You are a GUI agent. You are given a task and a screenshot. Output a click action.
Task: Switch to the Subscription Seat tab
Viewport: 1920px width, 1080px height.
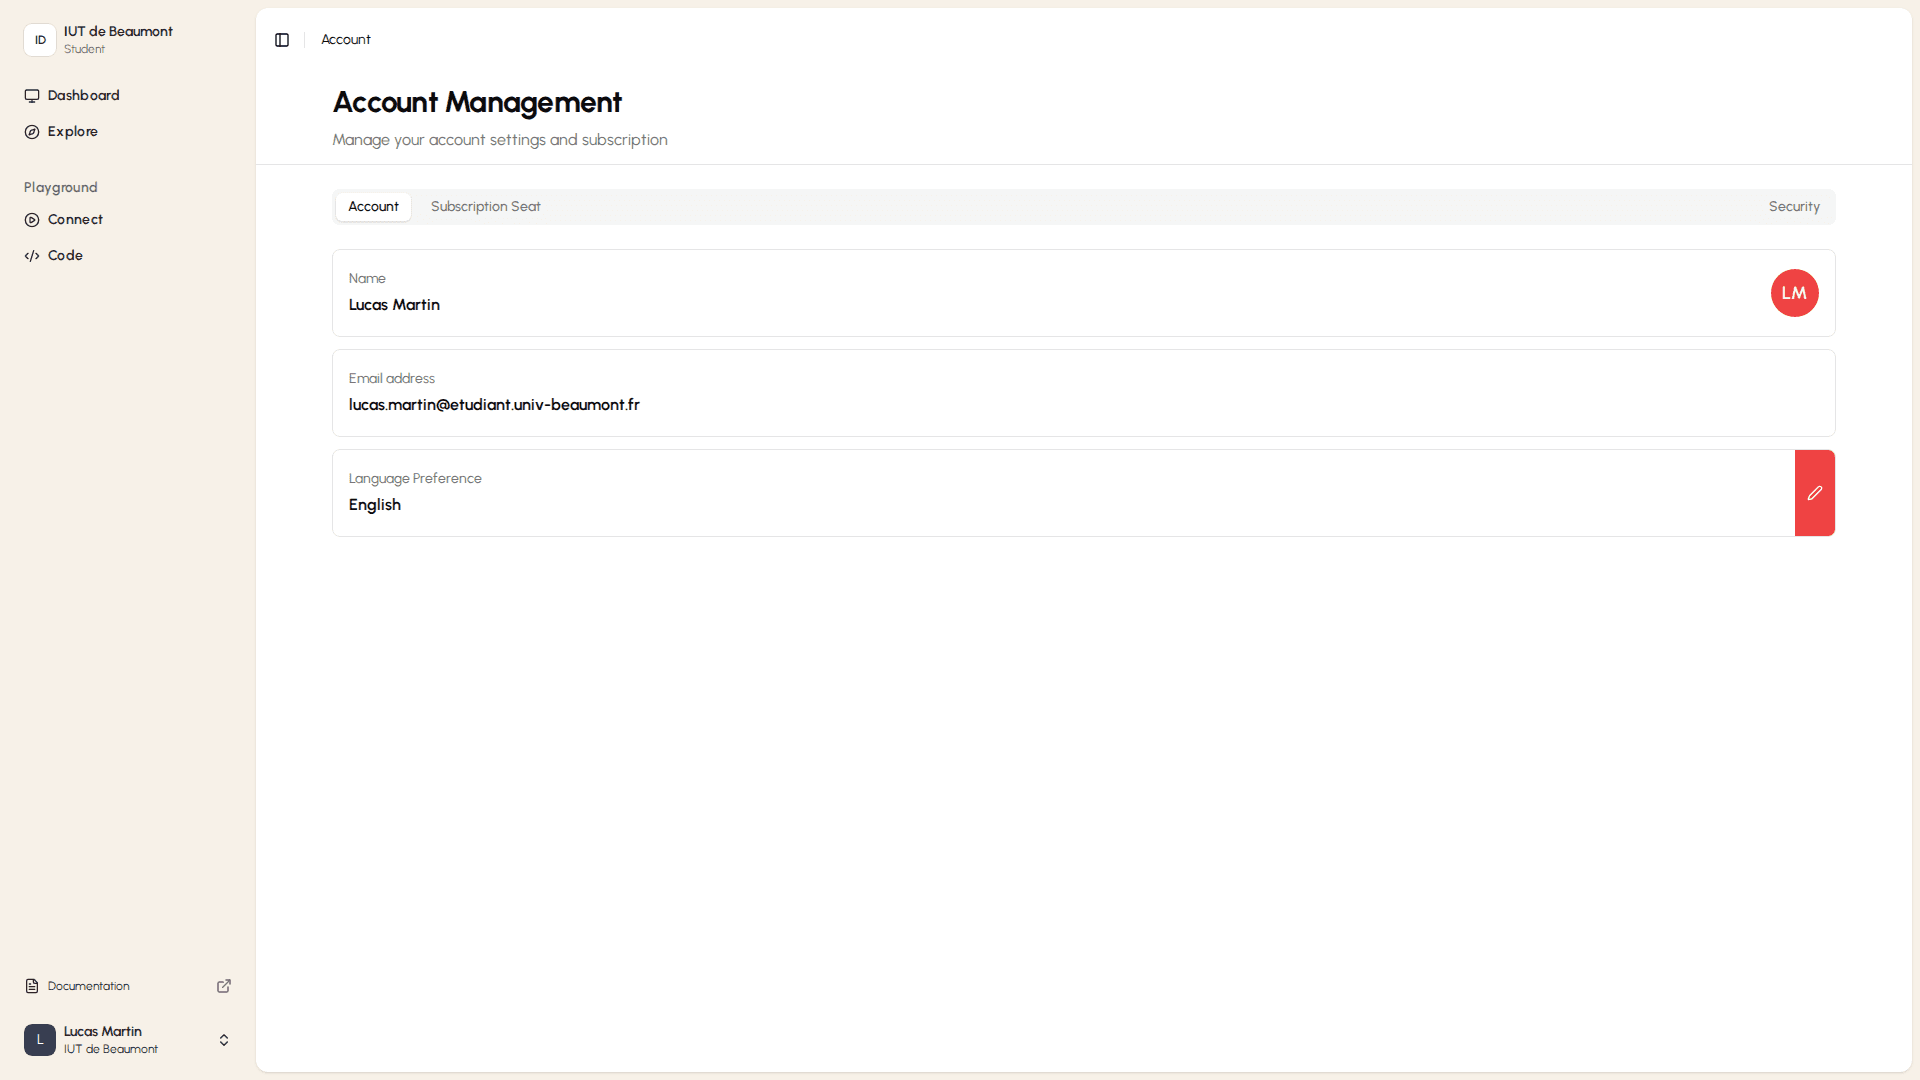[x=486, y=207]
